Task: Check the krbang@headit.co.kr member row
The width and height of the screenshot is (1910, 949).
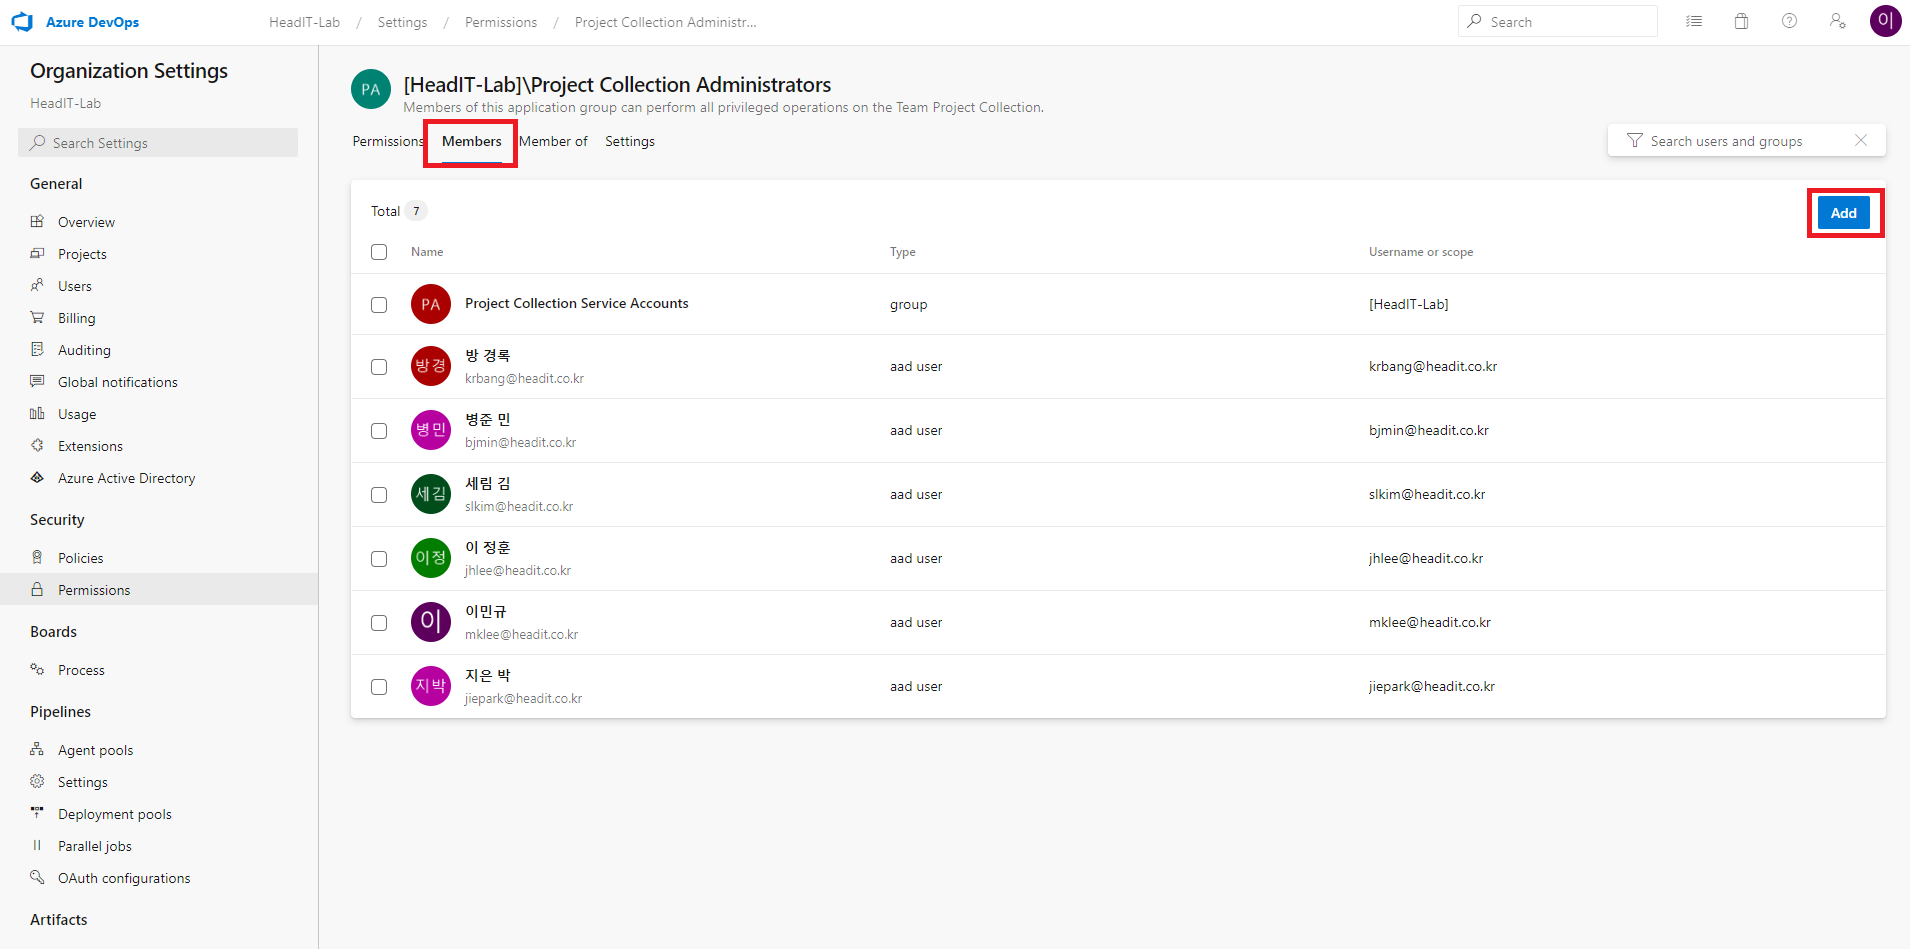Action: 379,367
